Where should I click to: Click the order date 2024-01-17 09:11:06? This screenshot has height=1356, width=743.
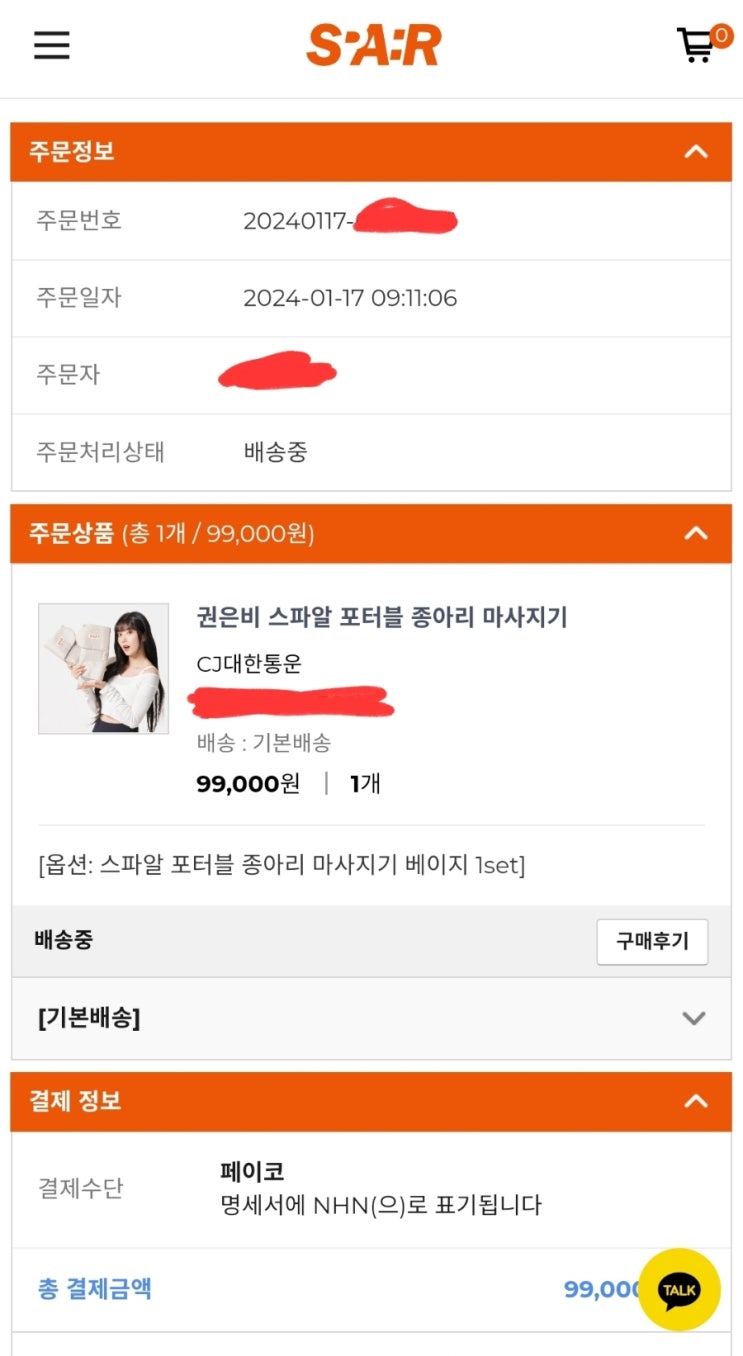350,298
